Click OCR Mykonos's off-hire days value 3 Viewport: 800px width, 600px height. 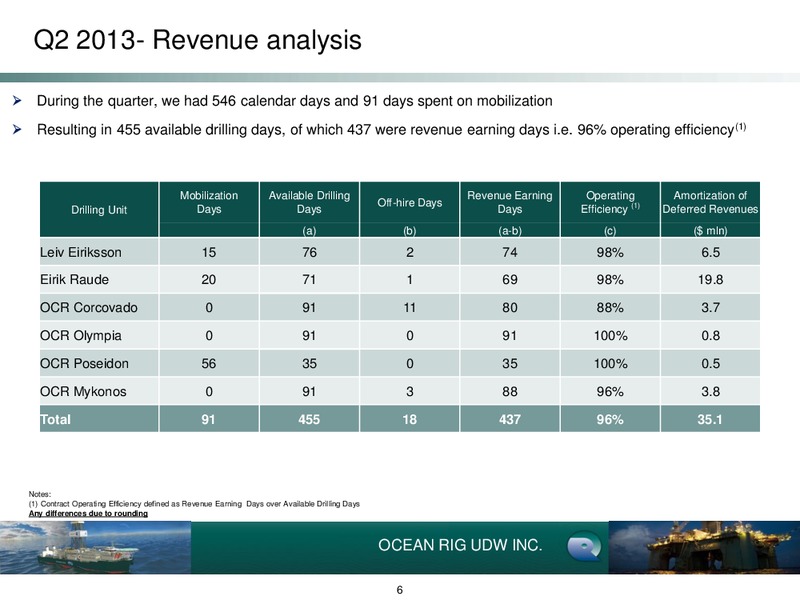pyautogui.click(x=410, y=392)
